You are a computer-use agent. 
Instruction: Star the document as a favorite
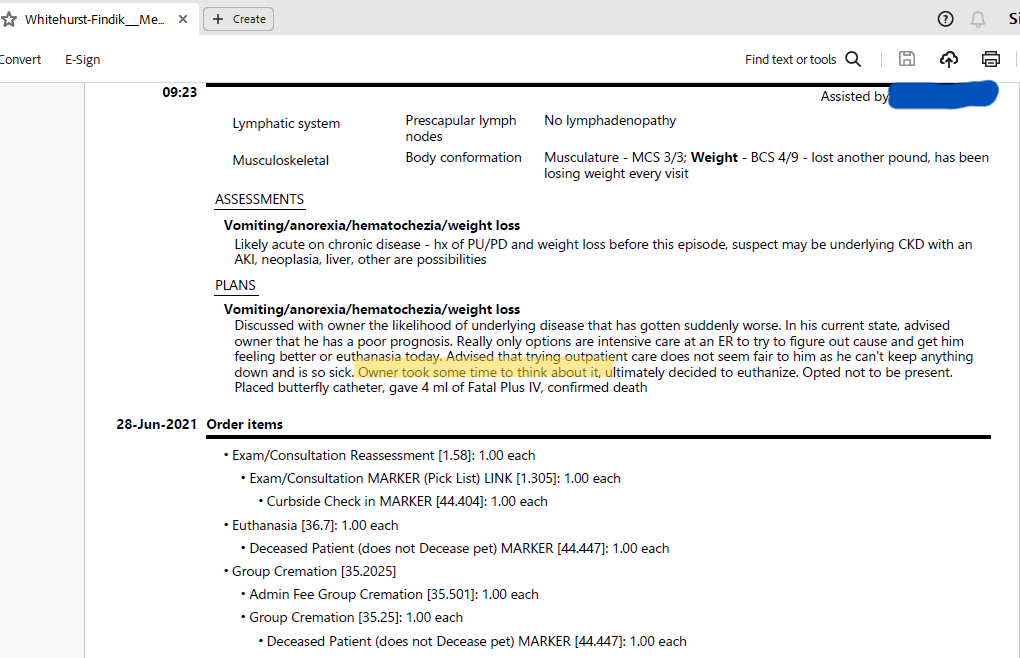pyautogui.click(x=9, y=19)
